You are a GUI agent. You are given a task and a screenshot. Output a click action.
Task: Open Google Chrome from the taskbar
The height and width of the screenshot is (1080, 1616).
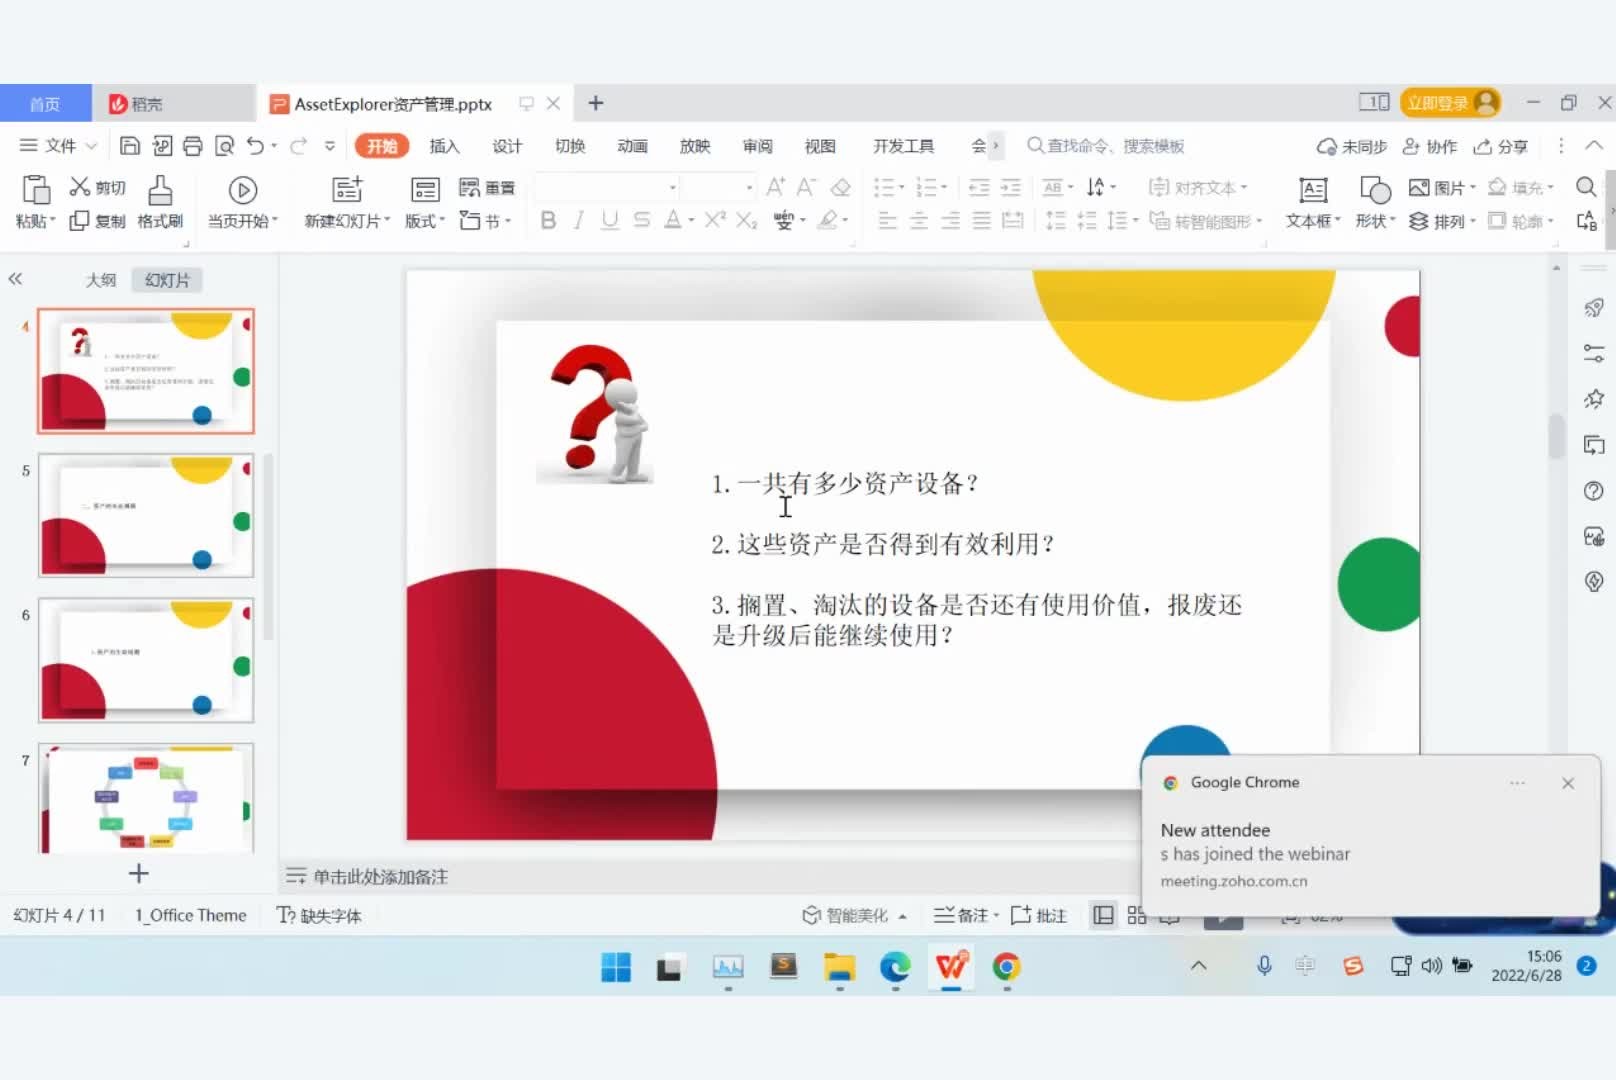pyautogui.click(x=1006, y=967)
